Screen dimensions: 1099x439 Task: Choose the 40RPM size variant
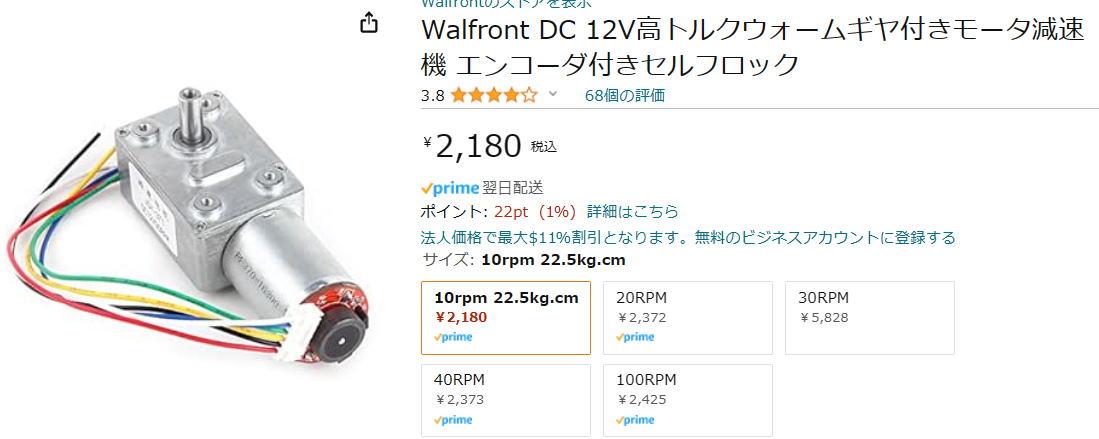506,400
